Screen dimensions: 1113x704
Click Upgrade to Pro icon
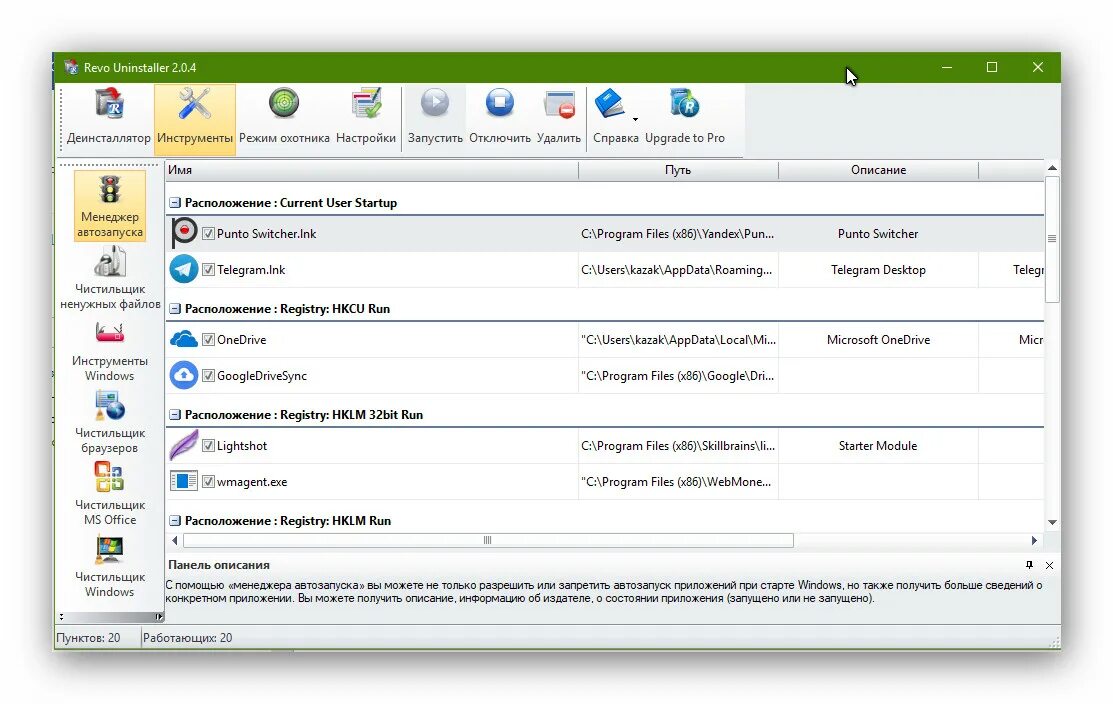point(684,104)
